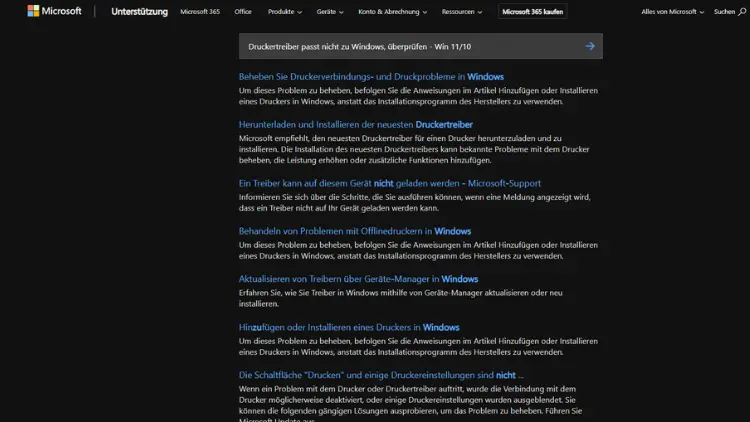Click the Microsoft logo

click(55, 11)
